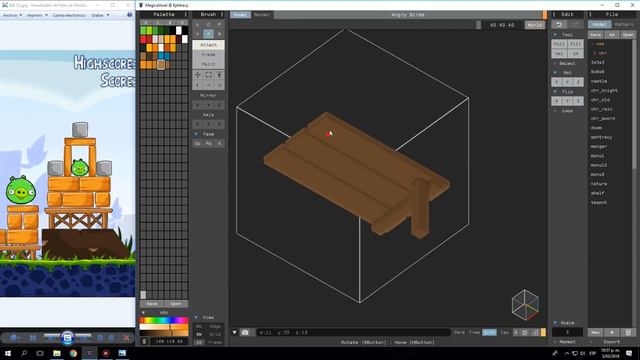Open the castle model in file list
640x360 pixels.
point(599,81)
